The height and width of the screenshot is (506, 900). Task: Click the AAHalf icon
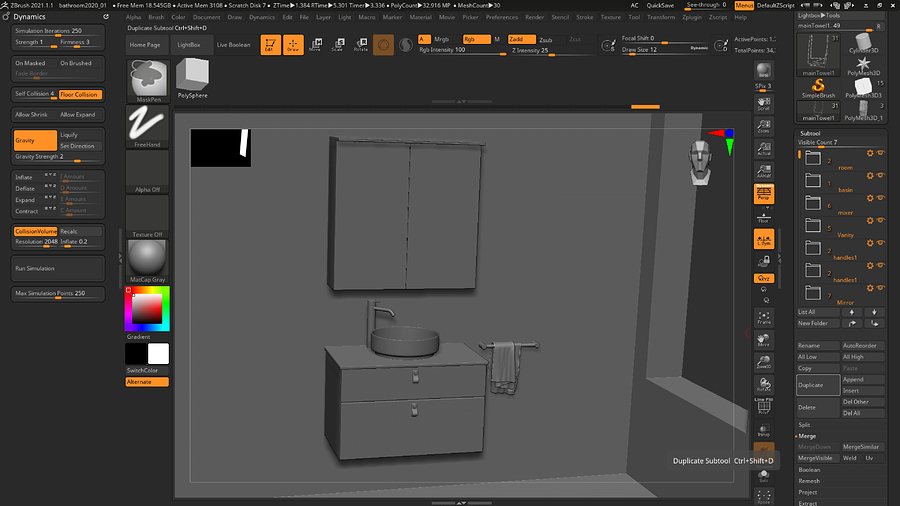(x=764, y=171)
